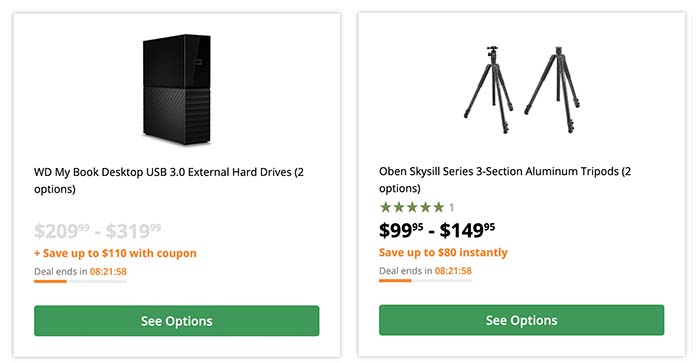The width and height of the screenshot is (700, 363).
Task: Open Oben Skysill Series Aluminum Tripods title link
Action: tap(505, 179)
